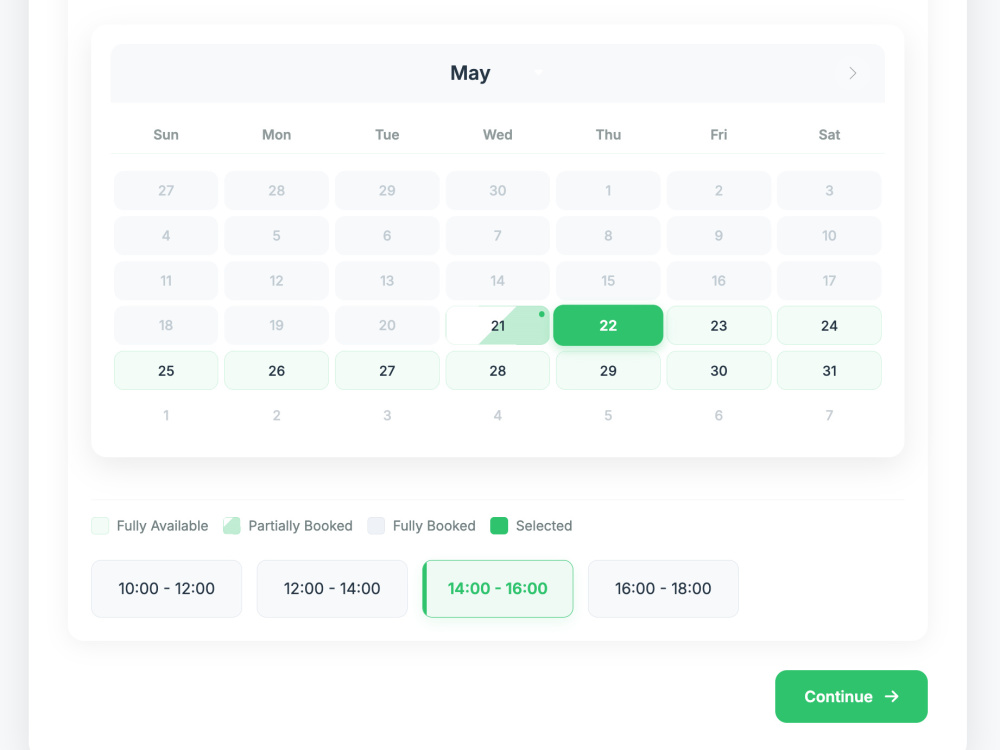Select the available May 27 date

pos(387,371)
